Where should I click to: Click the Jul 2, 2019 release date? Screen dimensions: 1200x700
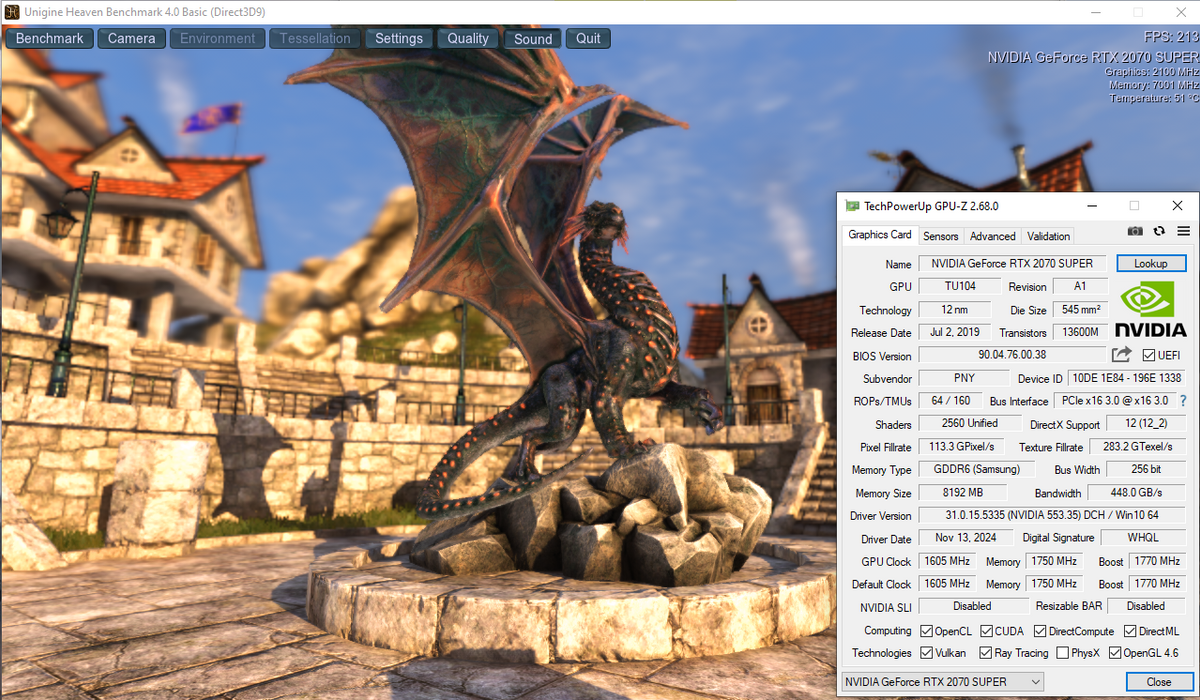click(x=954, y=332)
